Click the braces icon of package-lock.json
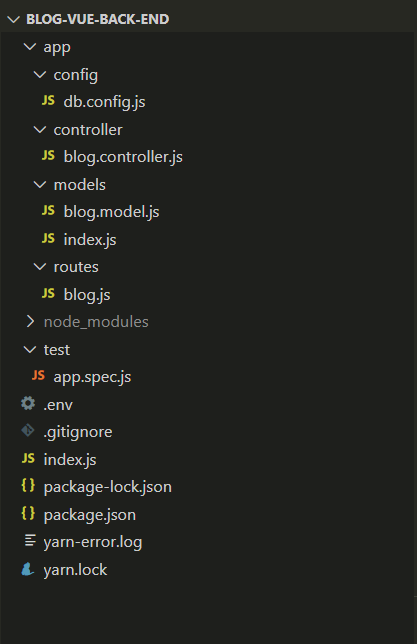 28,486
